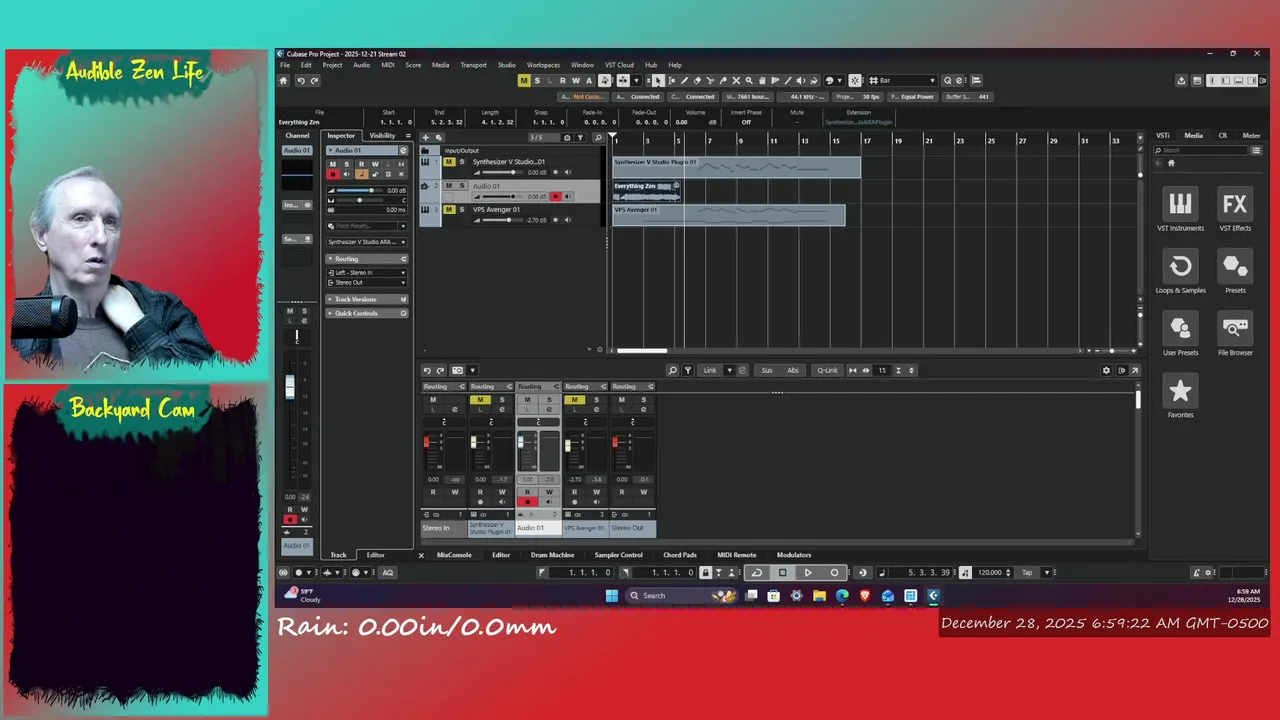Click the Add Track plus button

click(x=426, y=137)
